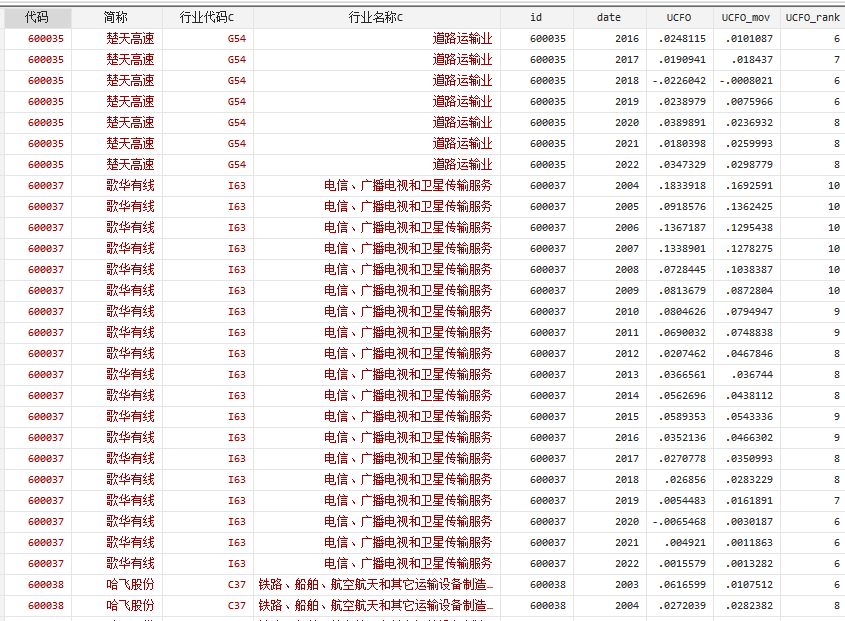The height and width of the screenshot is (621, 845).
Task: Select the UCFO_mov column header
Action: pos(746,17)
